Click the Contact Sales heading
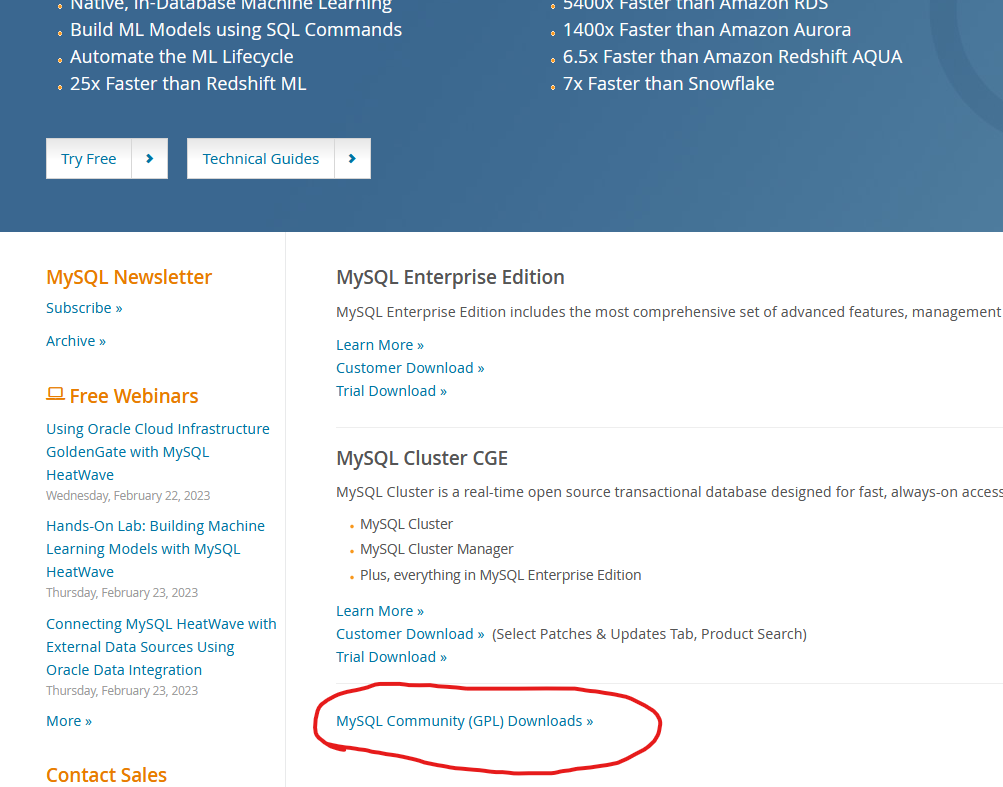Viewport: 1003px width, 787px height. click(106, 775)
